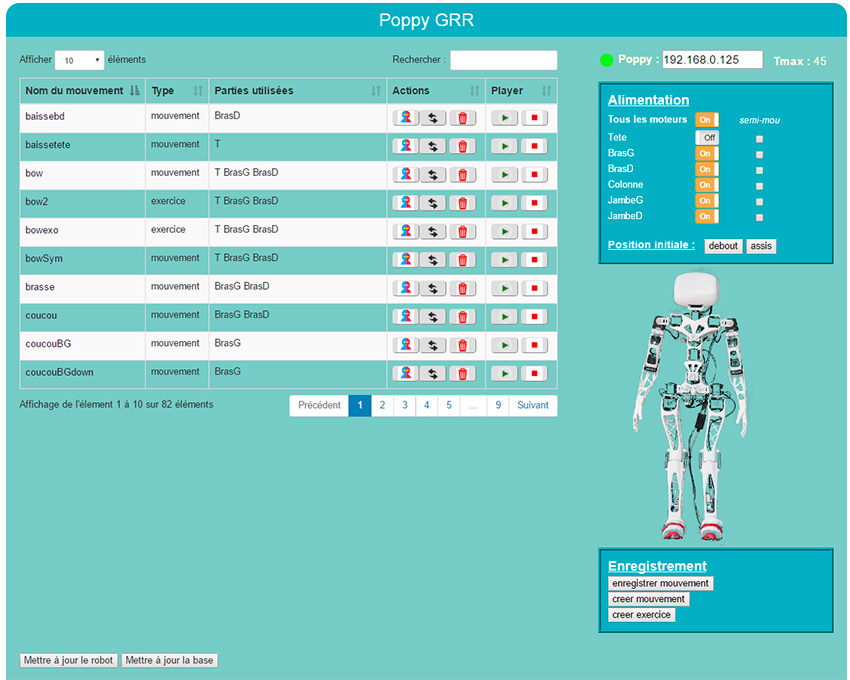Sort by Actions column
Screen dimensions: 850x680
436,91
